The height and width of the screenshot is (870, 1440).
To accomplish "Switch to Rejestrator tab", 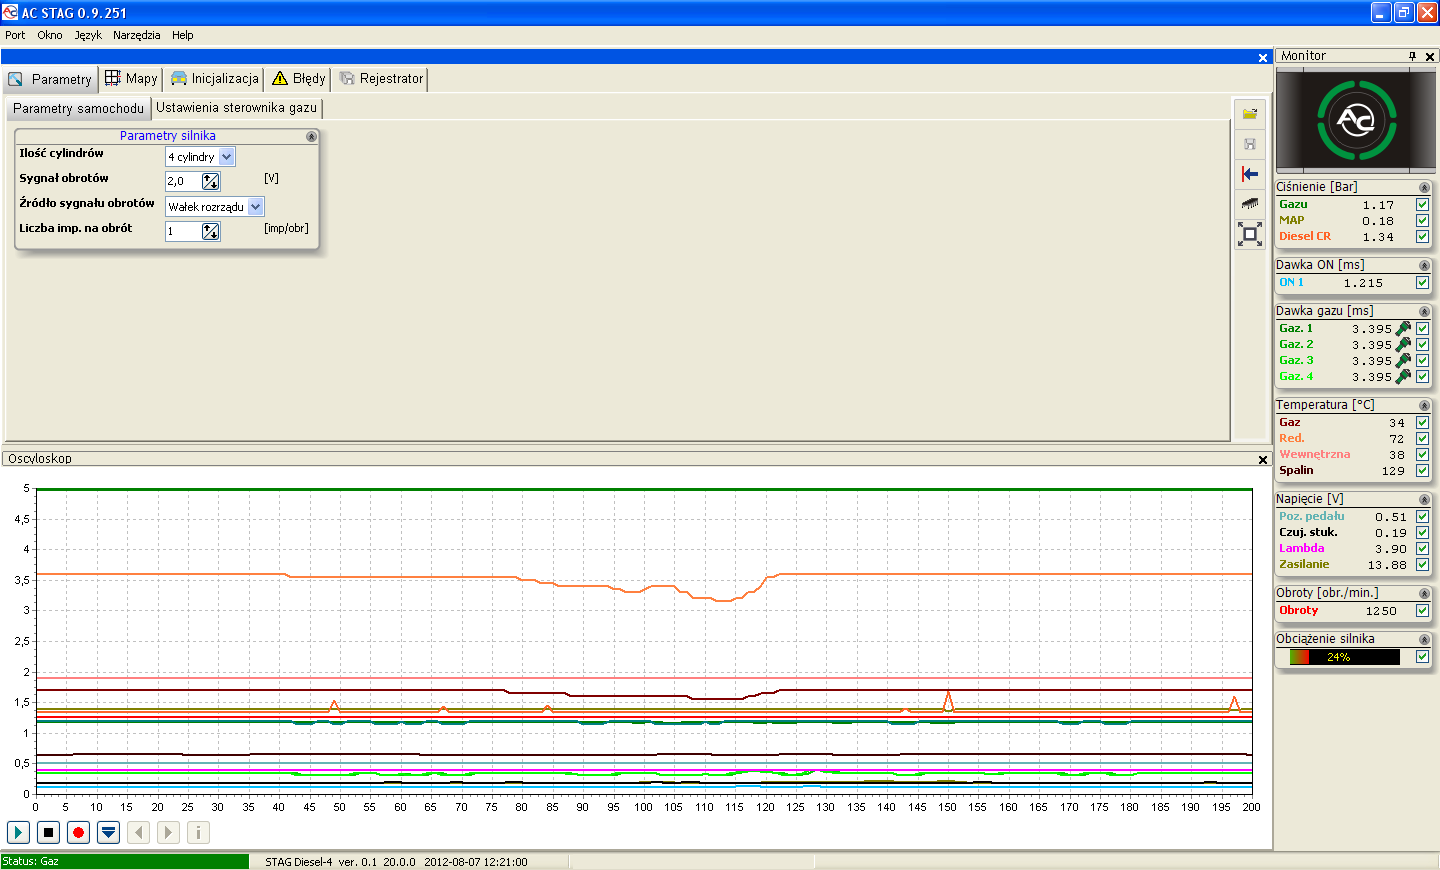I will tap(381, 78).
